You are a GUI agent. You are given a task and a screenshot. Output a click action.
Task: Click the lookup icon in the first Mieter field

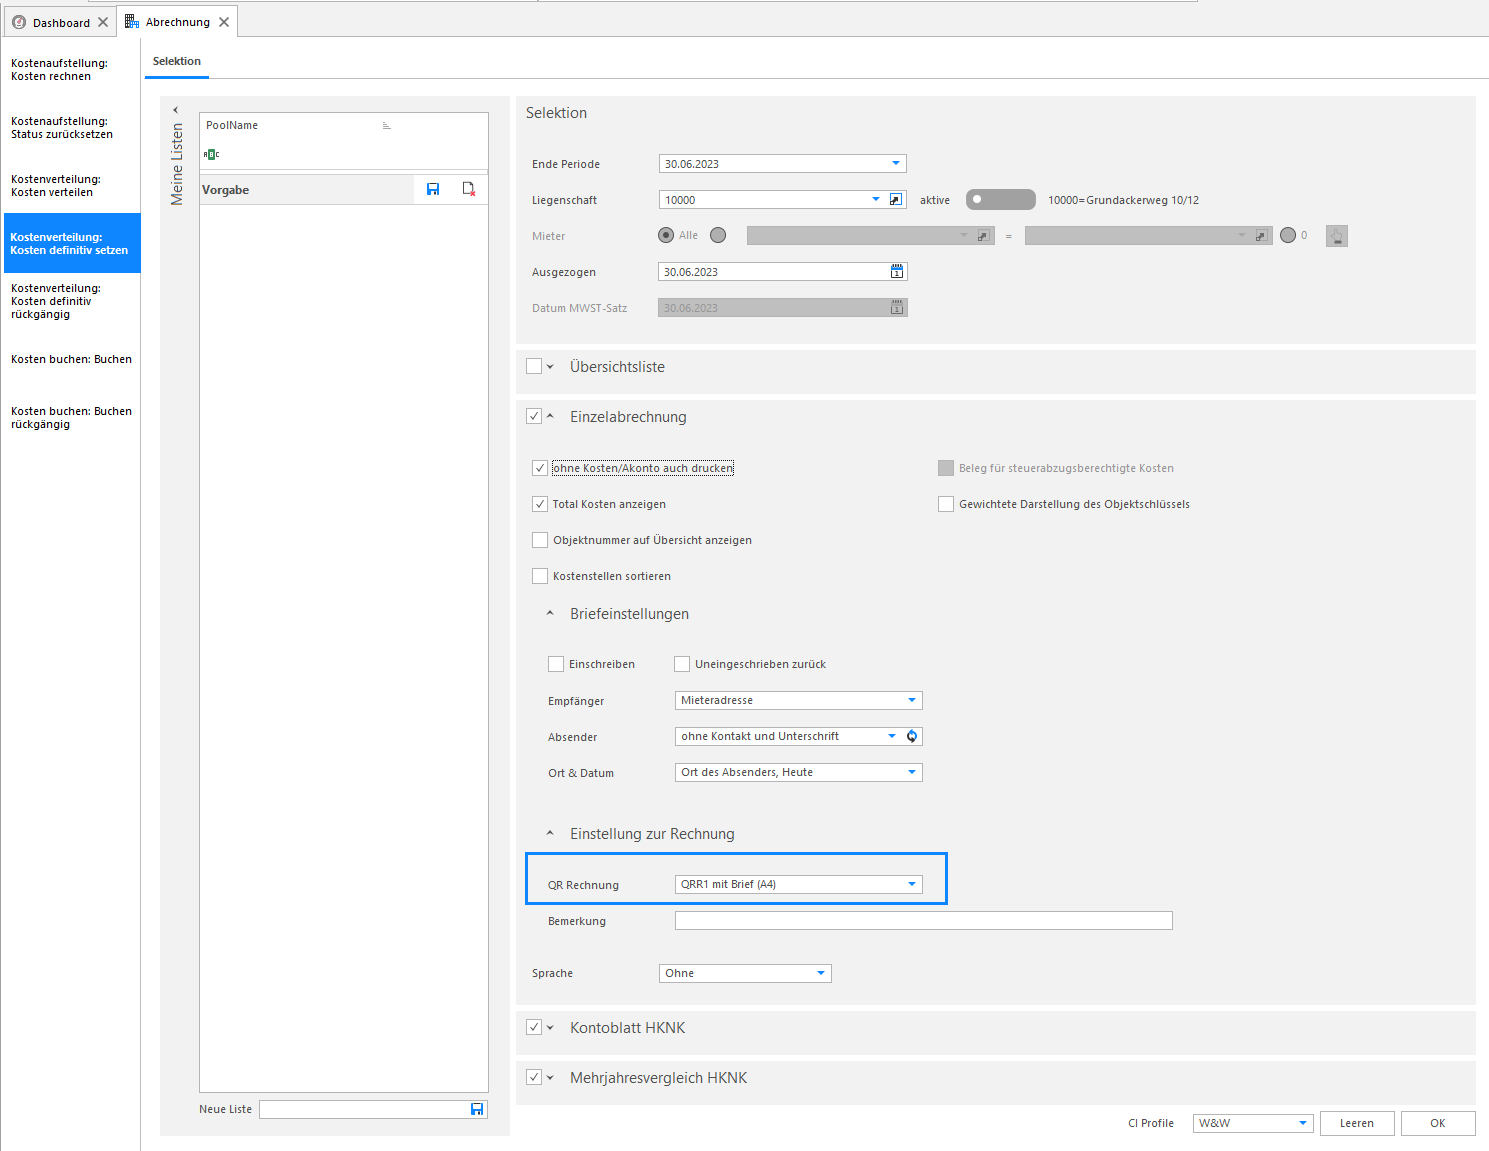tap(983, 236)
